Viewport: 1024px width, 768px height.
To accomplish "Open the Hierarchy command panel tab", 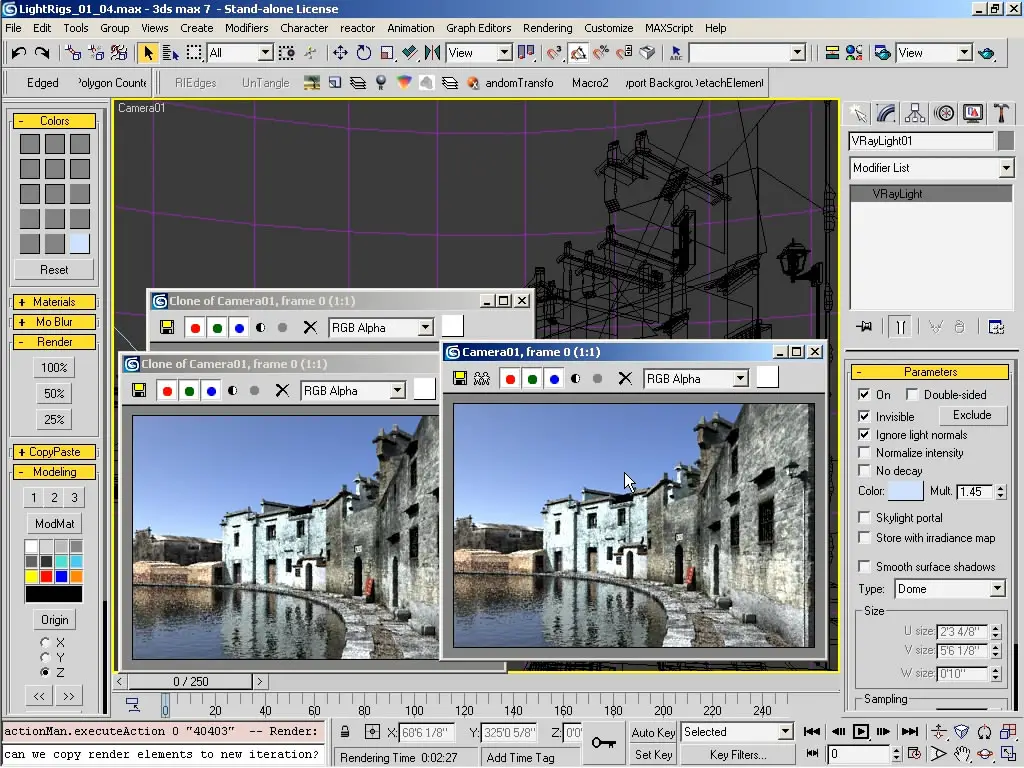I will (x=915, y=114).
